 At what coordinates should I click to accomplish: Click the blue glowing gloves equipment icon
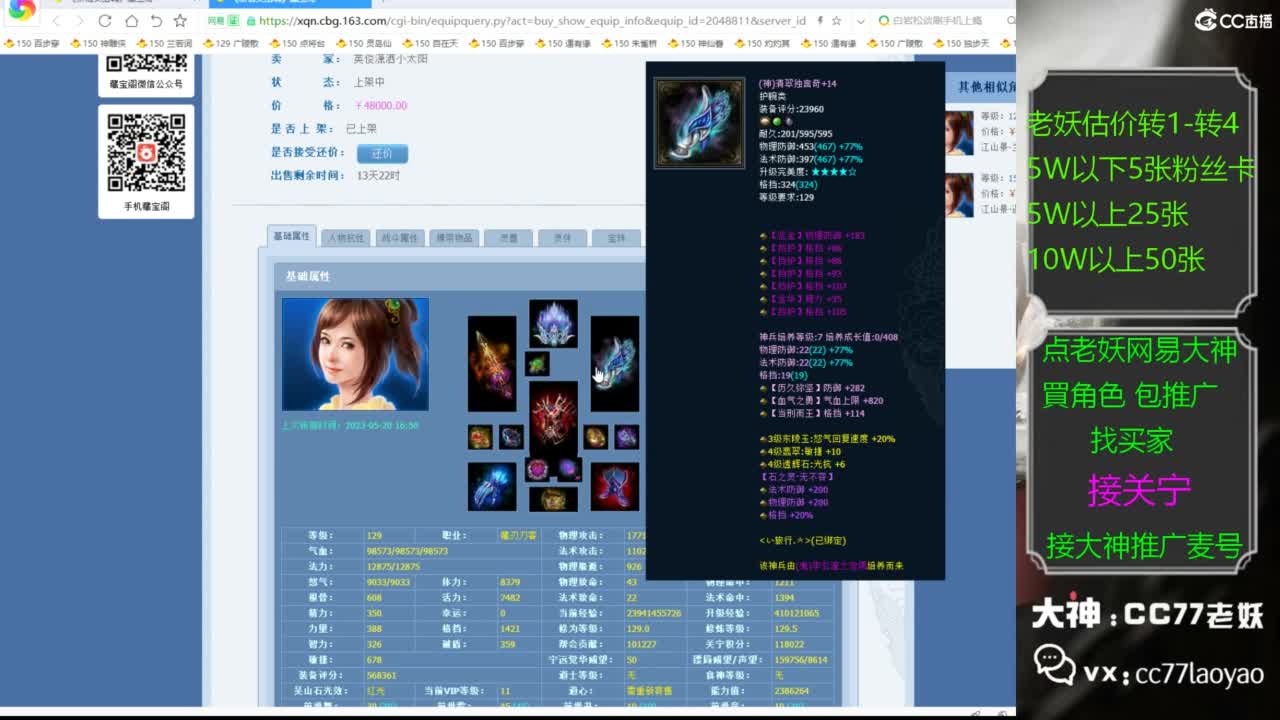point(492,487)
